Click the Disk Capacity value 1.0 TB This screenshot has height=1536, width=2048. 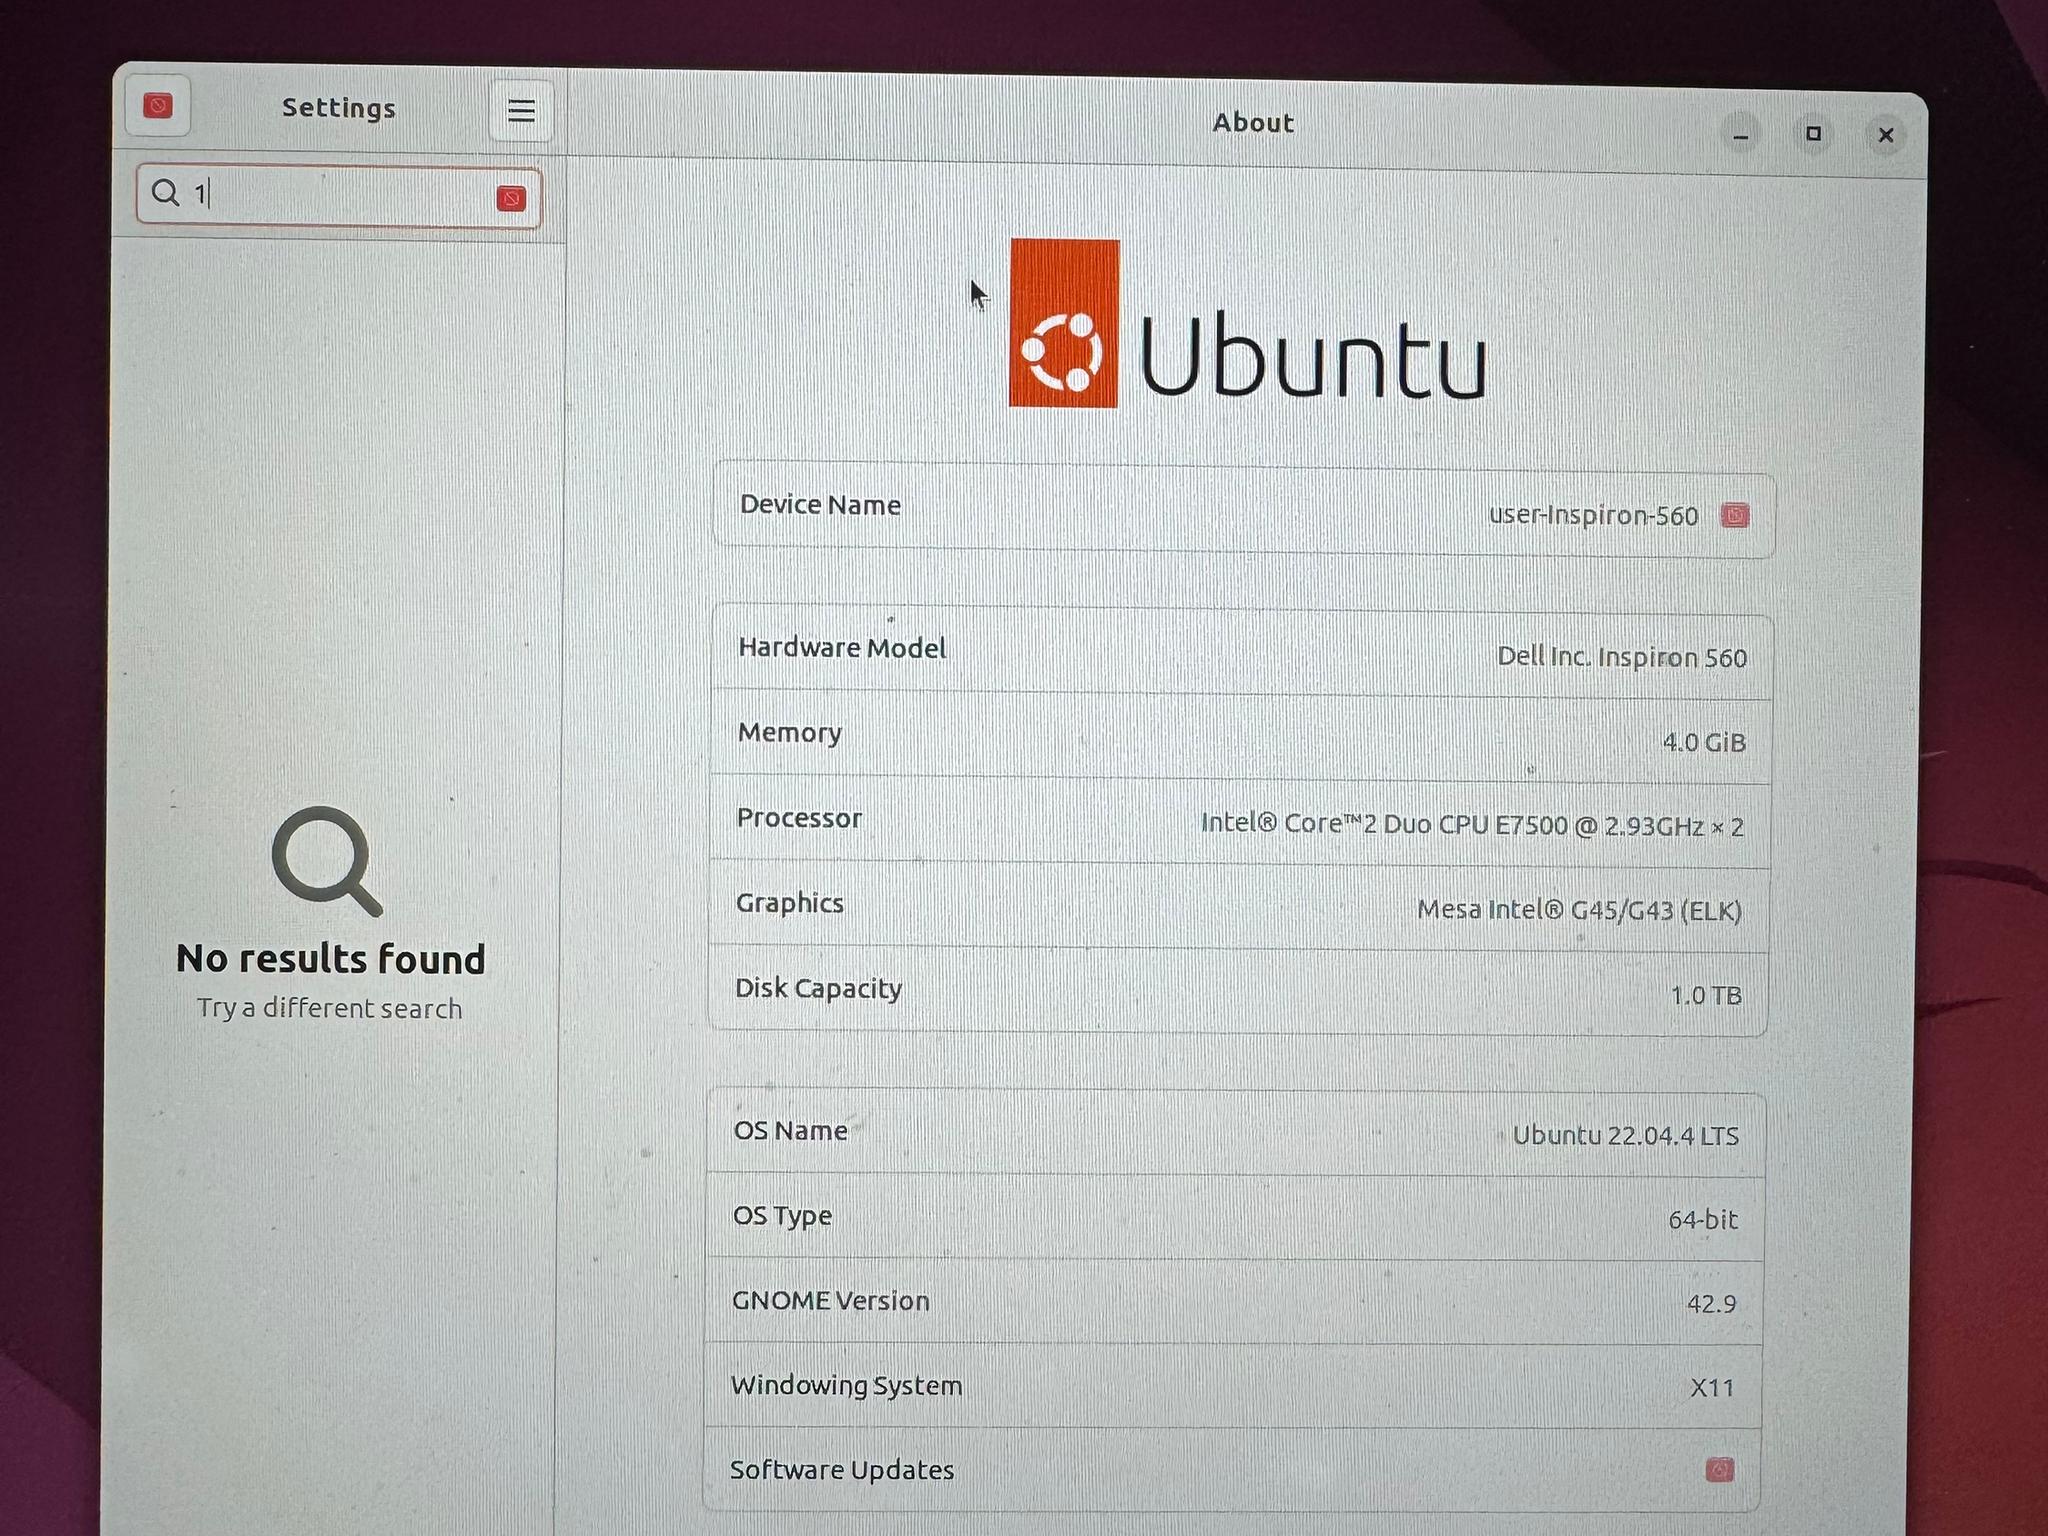(1706, 995)
